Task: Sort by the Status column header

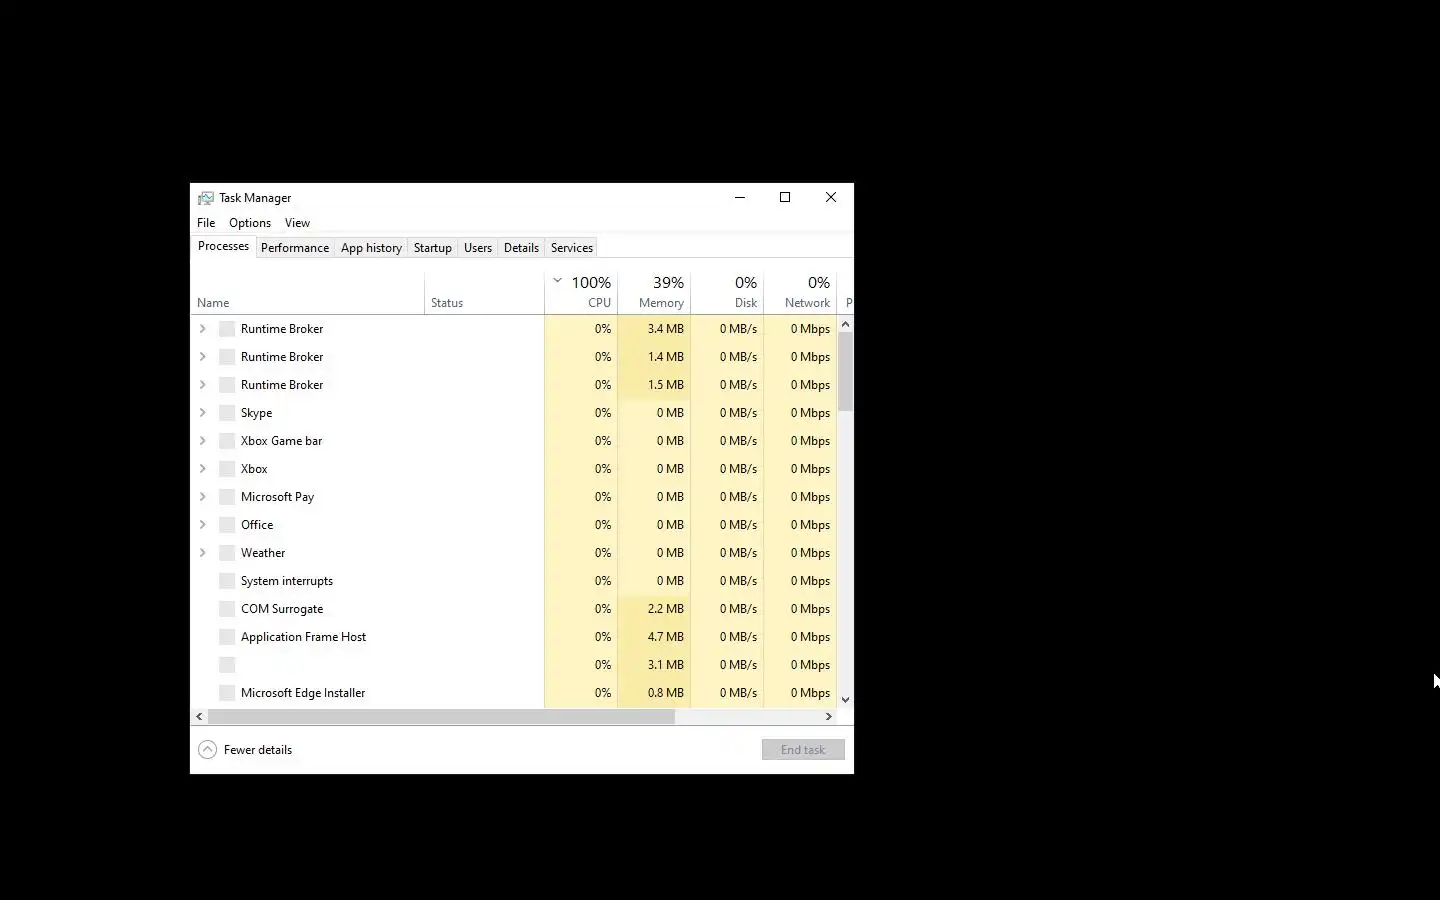Action: click(485, 294)
